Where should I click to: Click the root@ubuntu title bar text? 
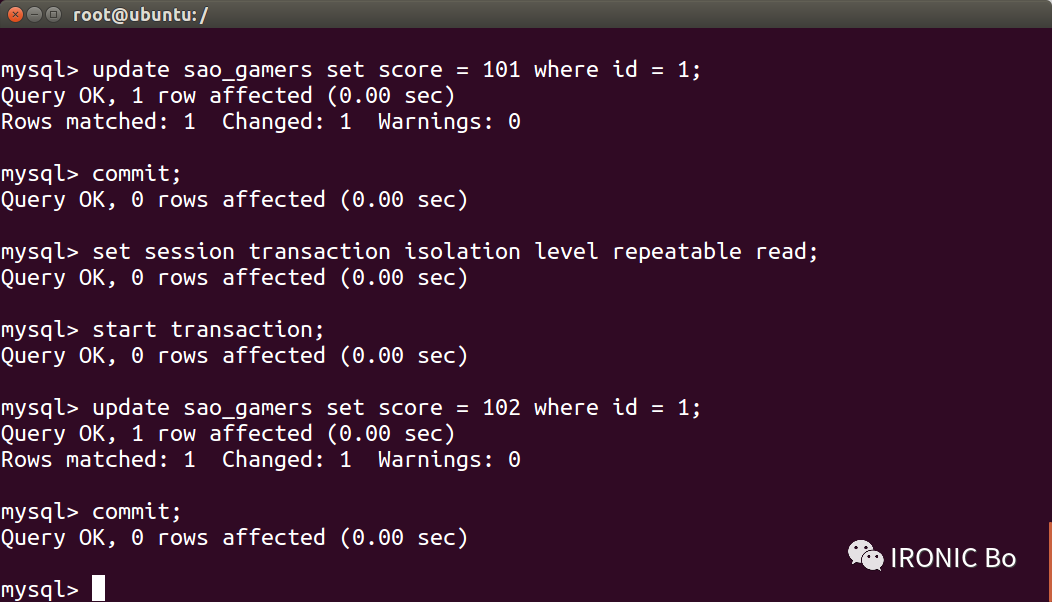pyautogui.click(x=140, y=15)
